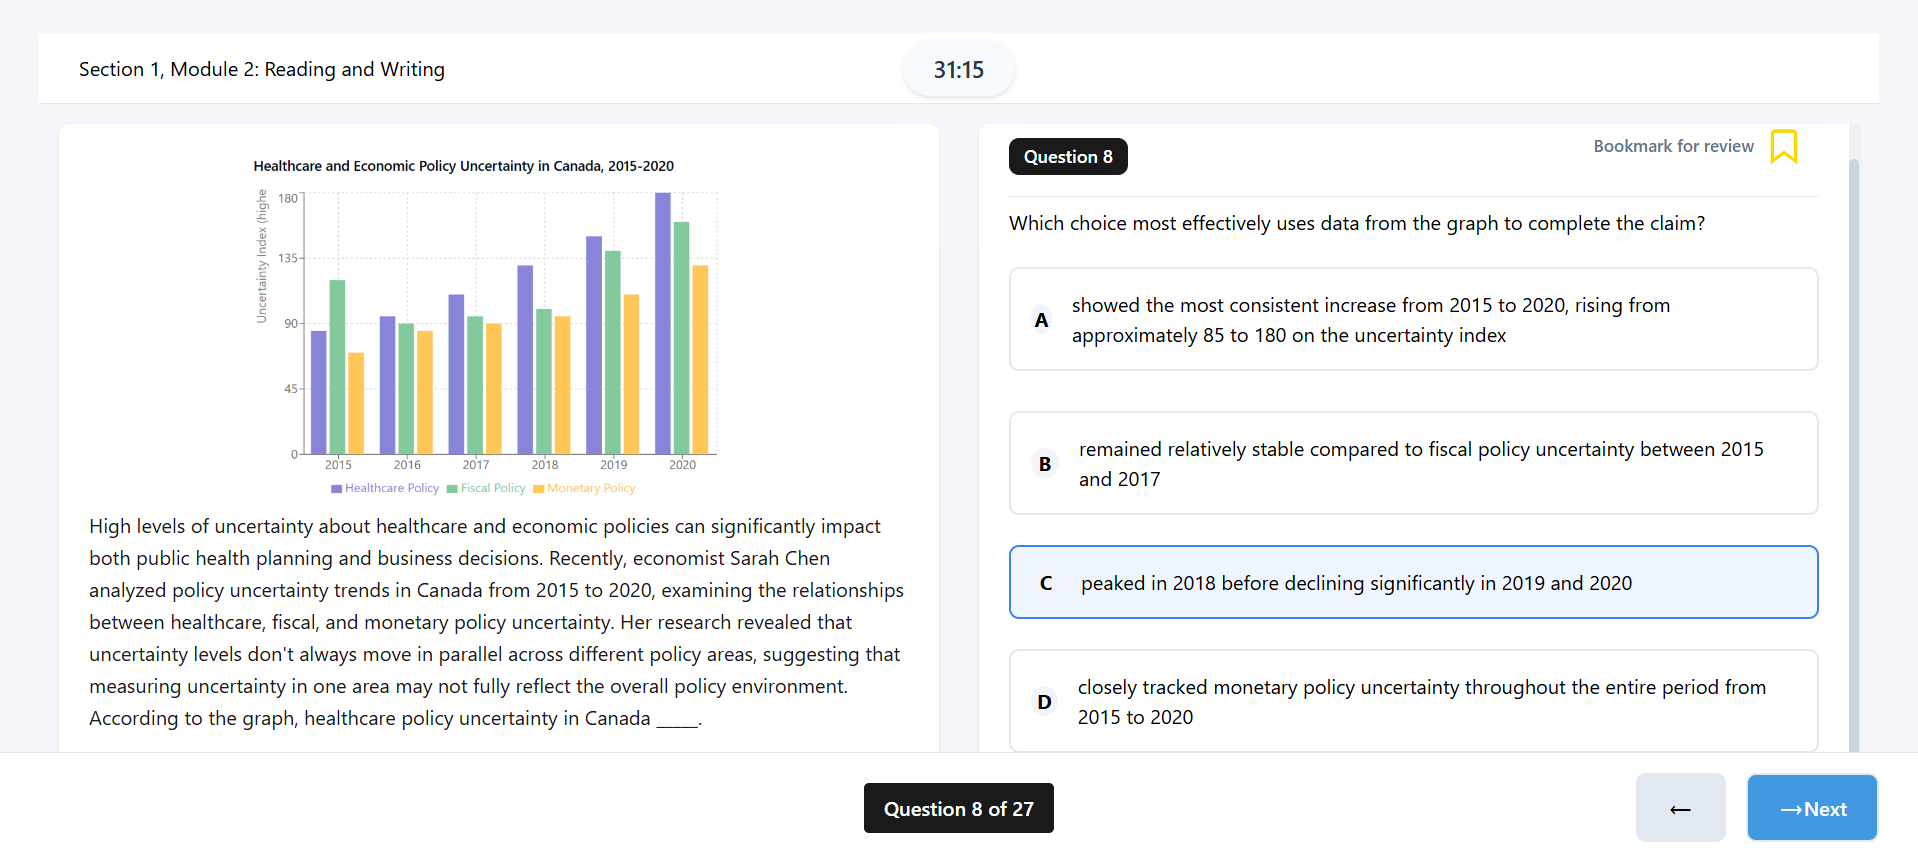The image size is (1918, 855).
Task: Open the 'Question 8 of 27' navigator
Action: pos(958,809)
